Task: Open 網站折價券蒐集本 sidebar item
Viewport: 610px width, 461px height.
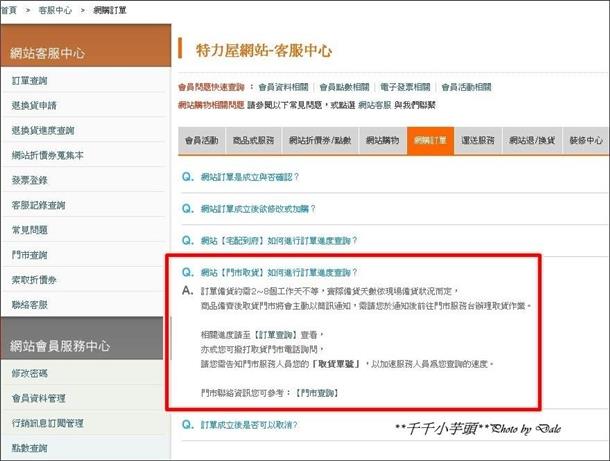Action: click(47, 155)
